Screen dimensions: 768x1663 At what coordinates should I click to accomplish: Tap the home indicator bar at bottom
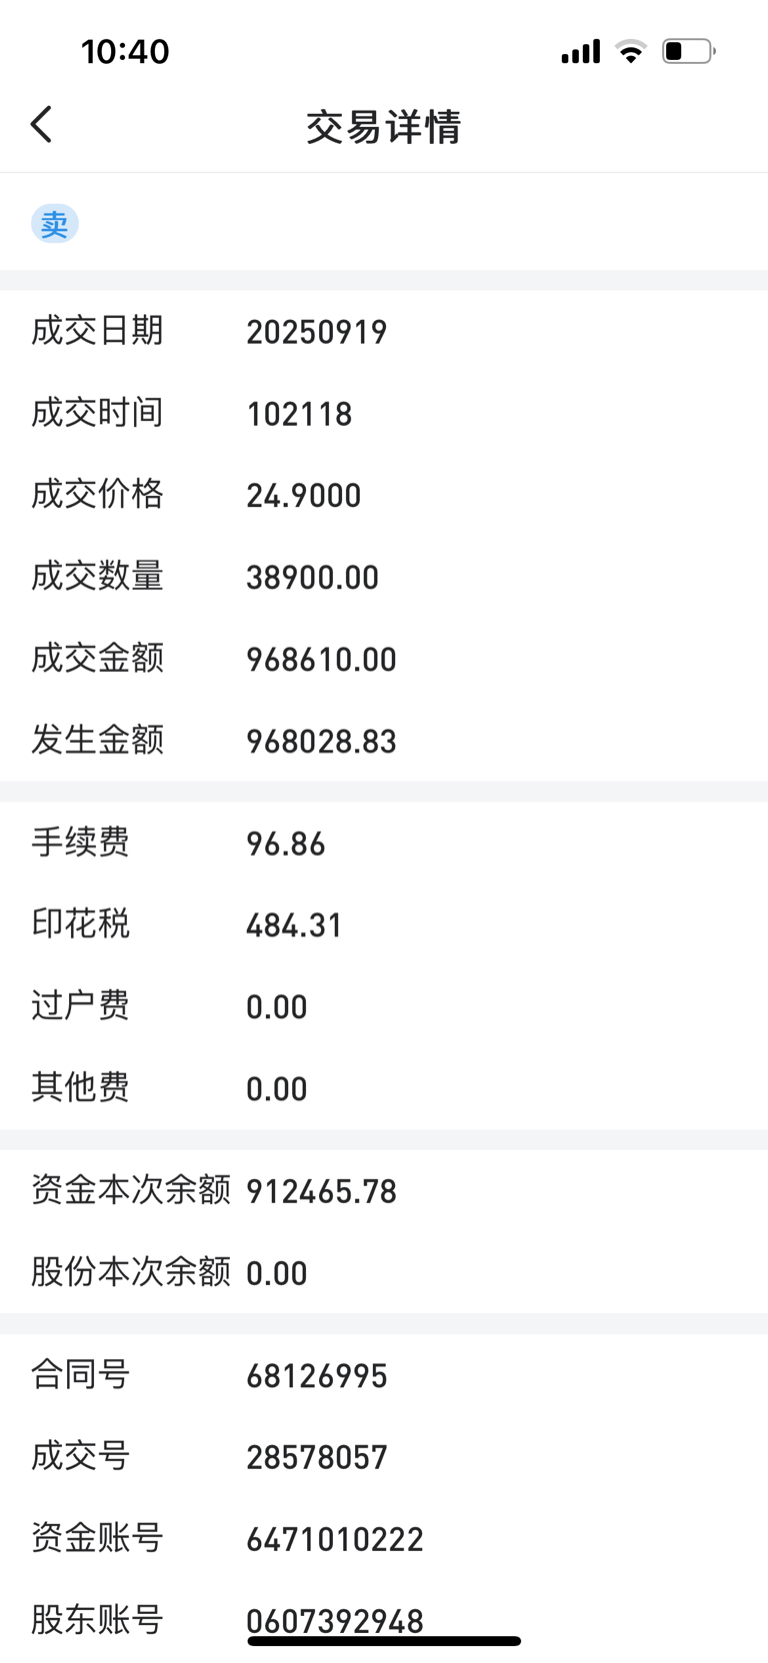tap(384, 1641)
